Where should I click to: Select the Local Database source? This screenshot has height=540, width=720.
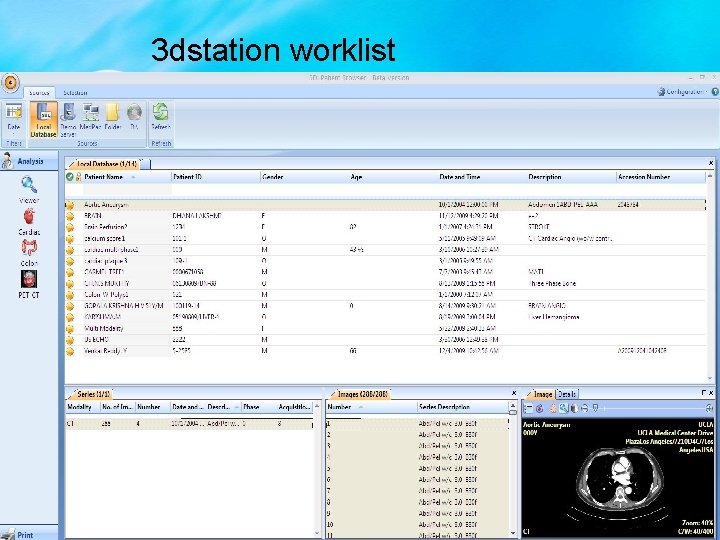click(x=44, y=120)
